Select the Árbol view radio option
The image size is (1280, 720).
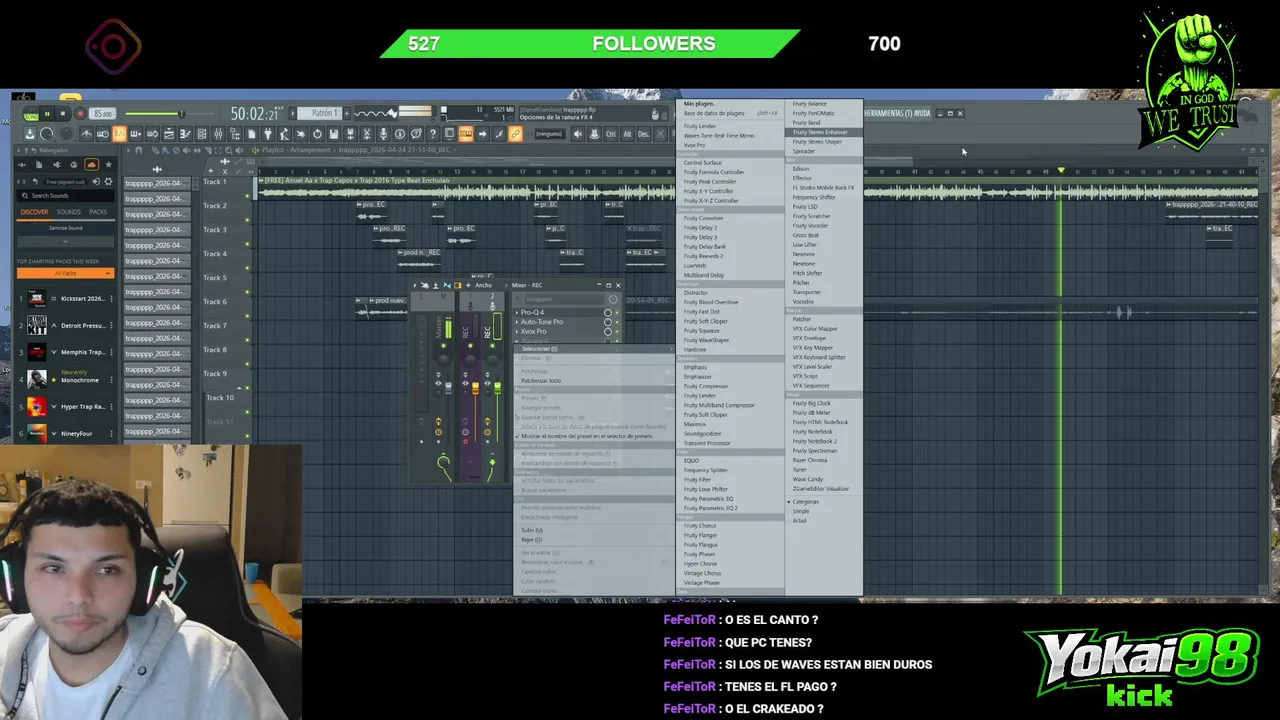click(x=799, y=520)
